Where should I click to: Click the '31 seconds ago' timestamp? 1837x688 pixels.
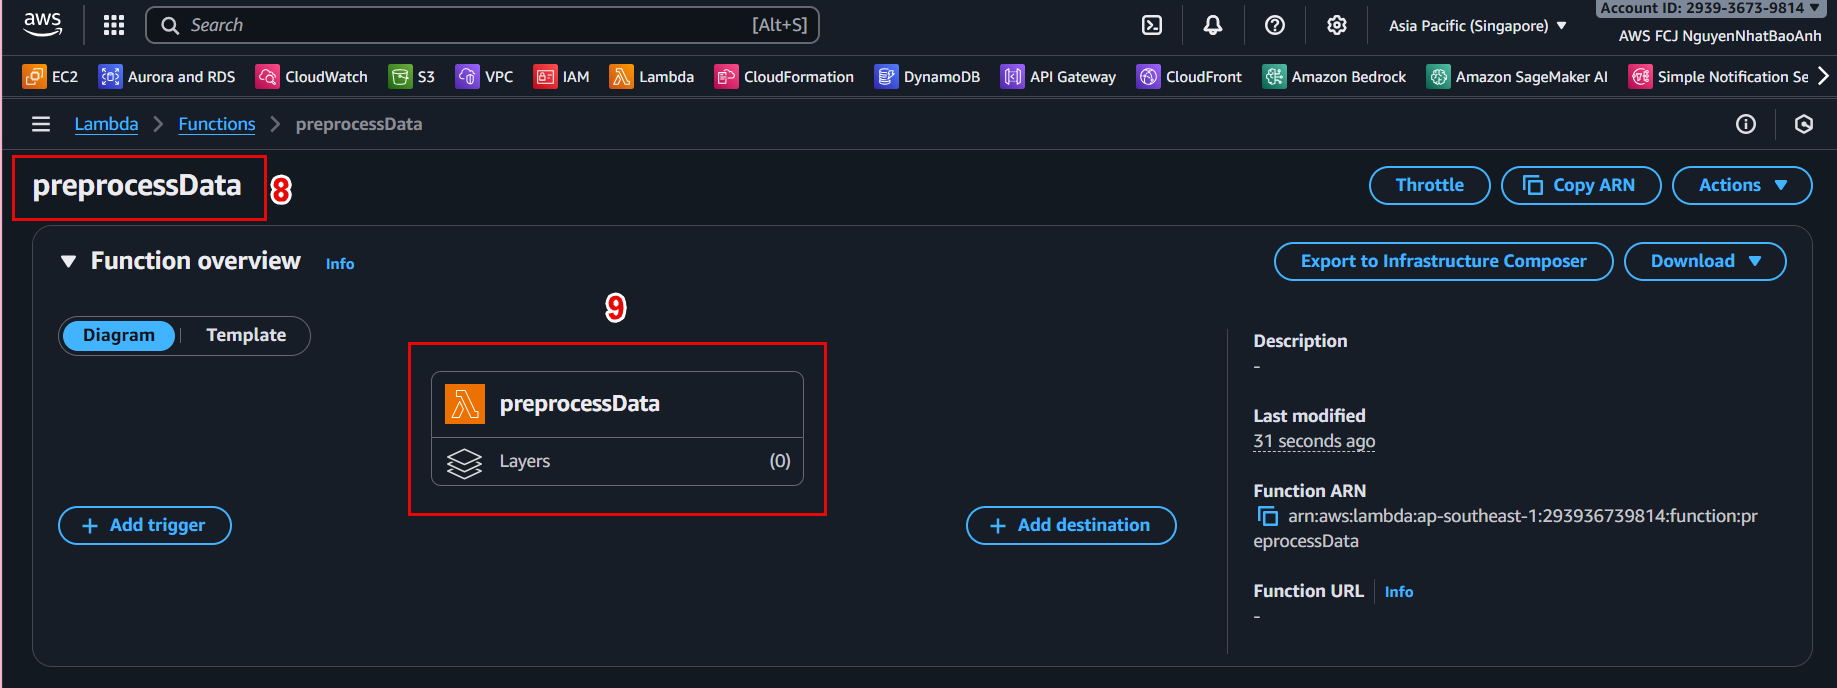point(1314,441)
